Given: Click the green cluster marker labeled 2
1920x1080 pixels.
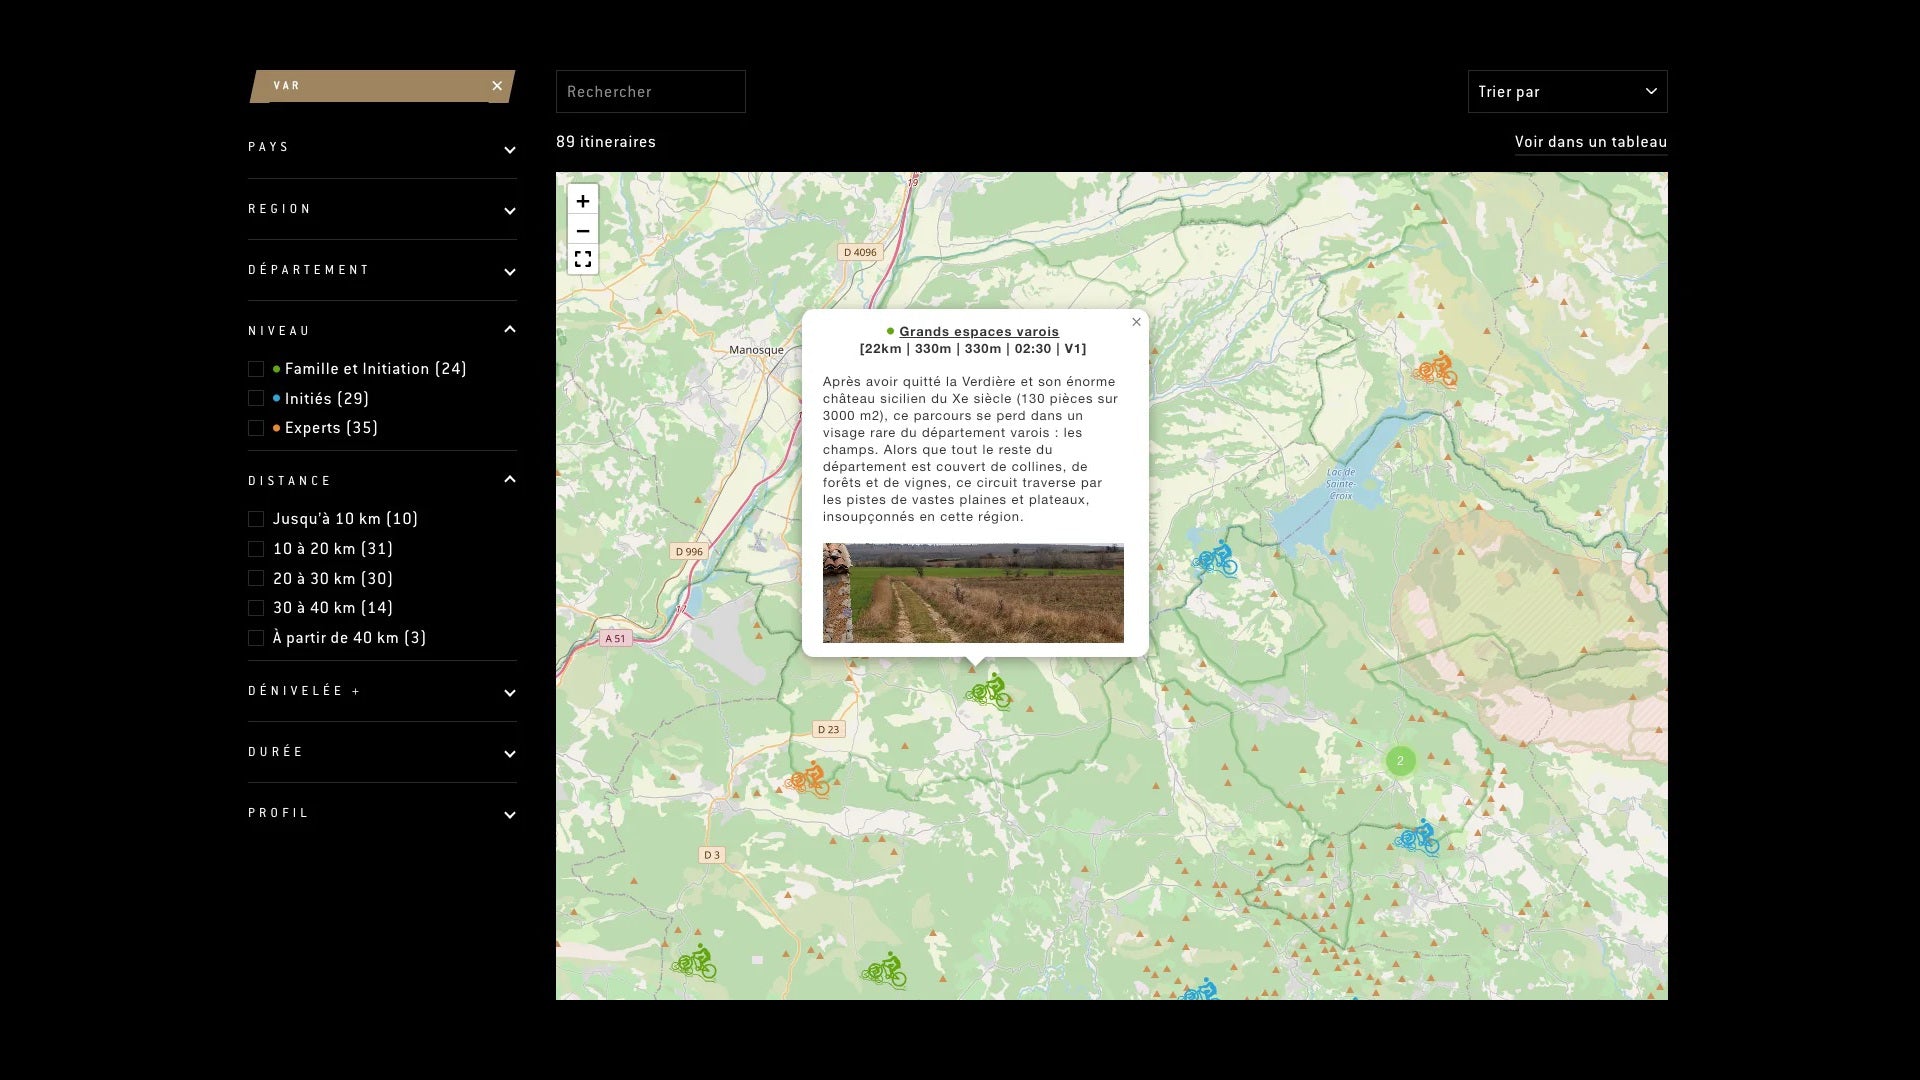Looking at the screenshot, I should coord(1400,761).
